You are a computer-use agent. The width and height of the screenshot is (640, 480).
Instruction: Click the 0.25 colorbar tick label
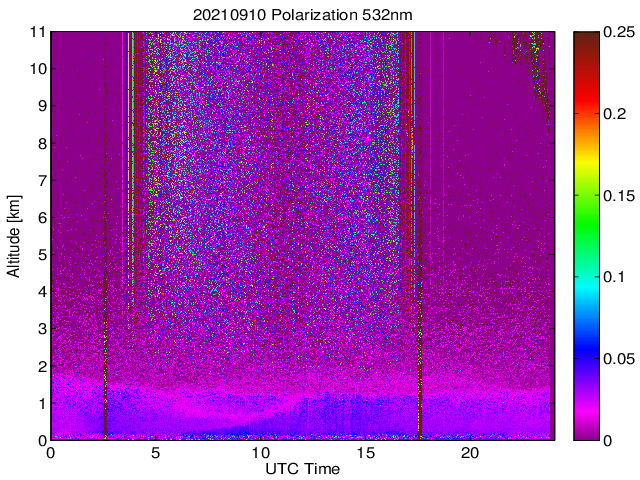618,33
